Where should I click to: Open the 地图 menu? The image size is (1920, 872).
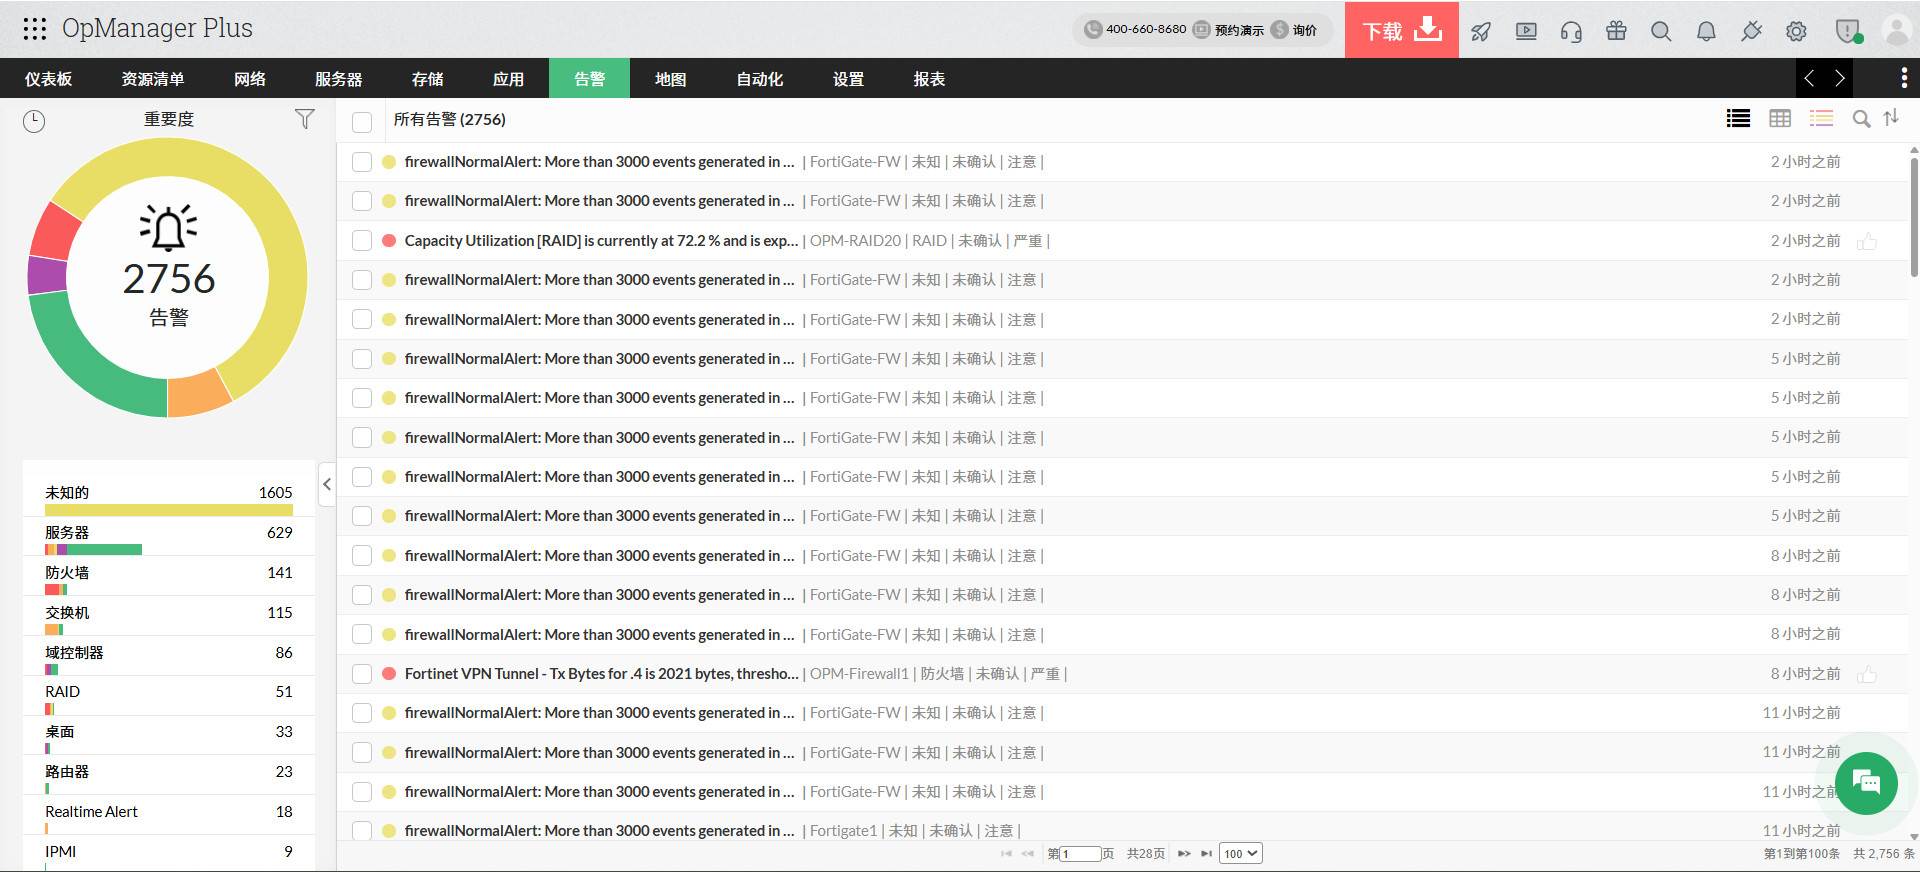pos(671,79)
